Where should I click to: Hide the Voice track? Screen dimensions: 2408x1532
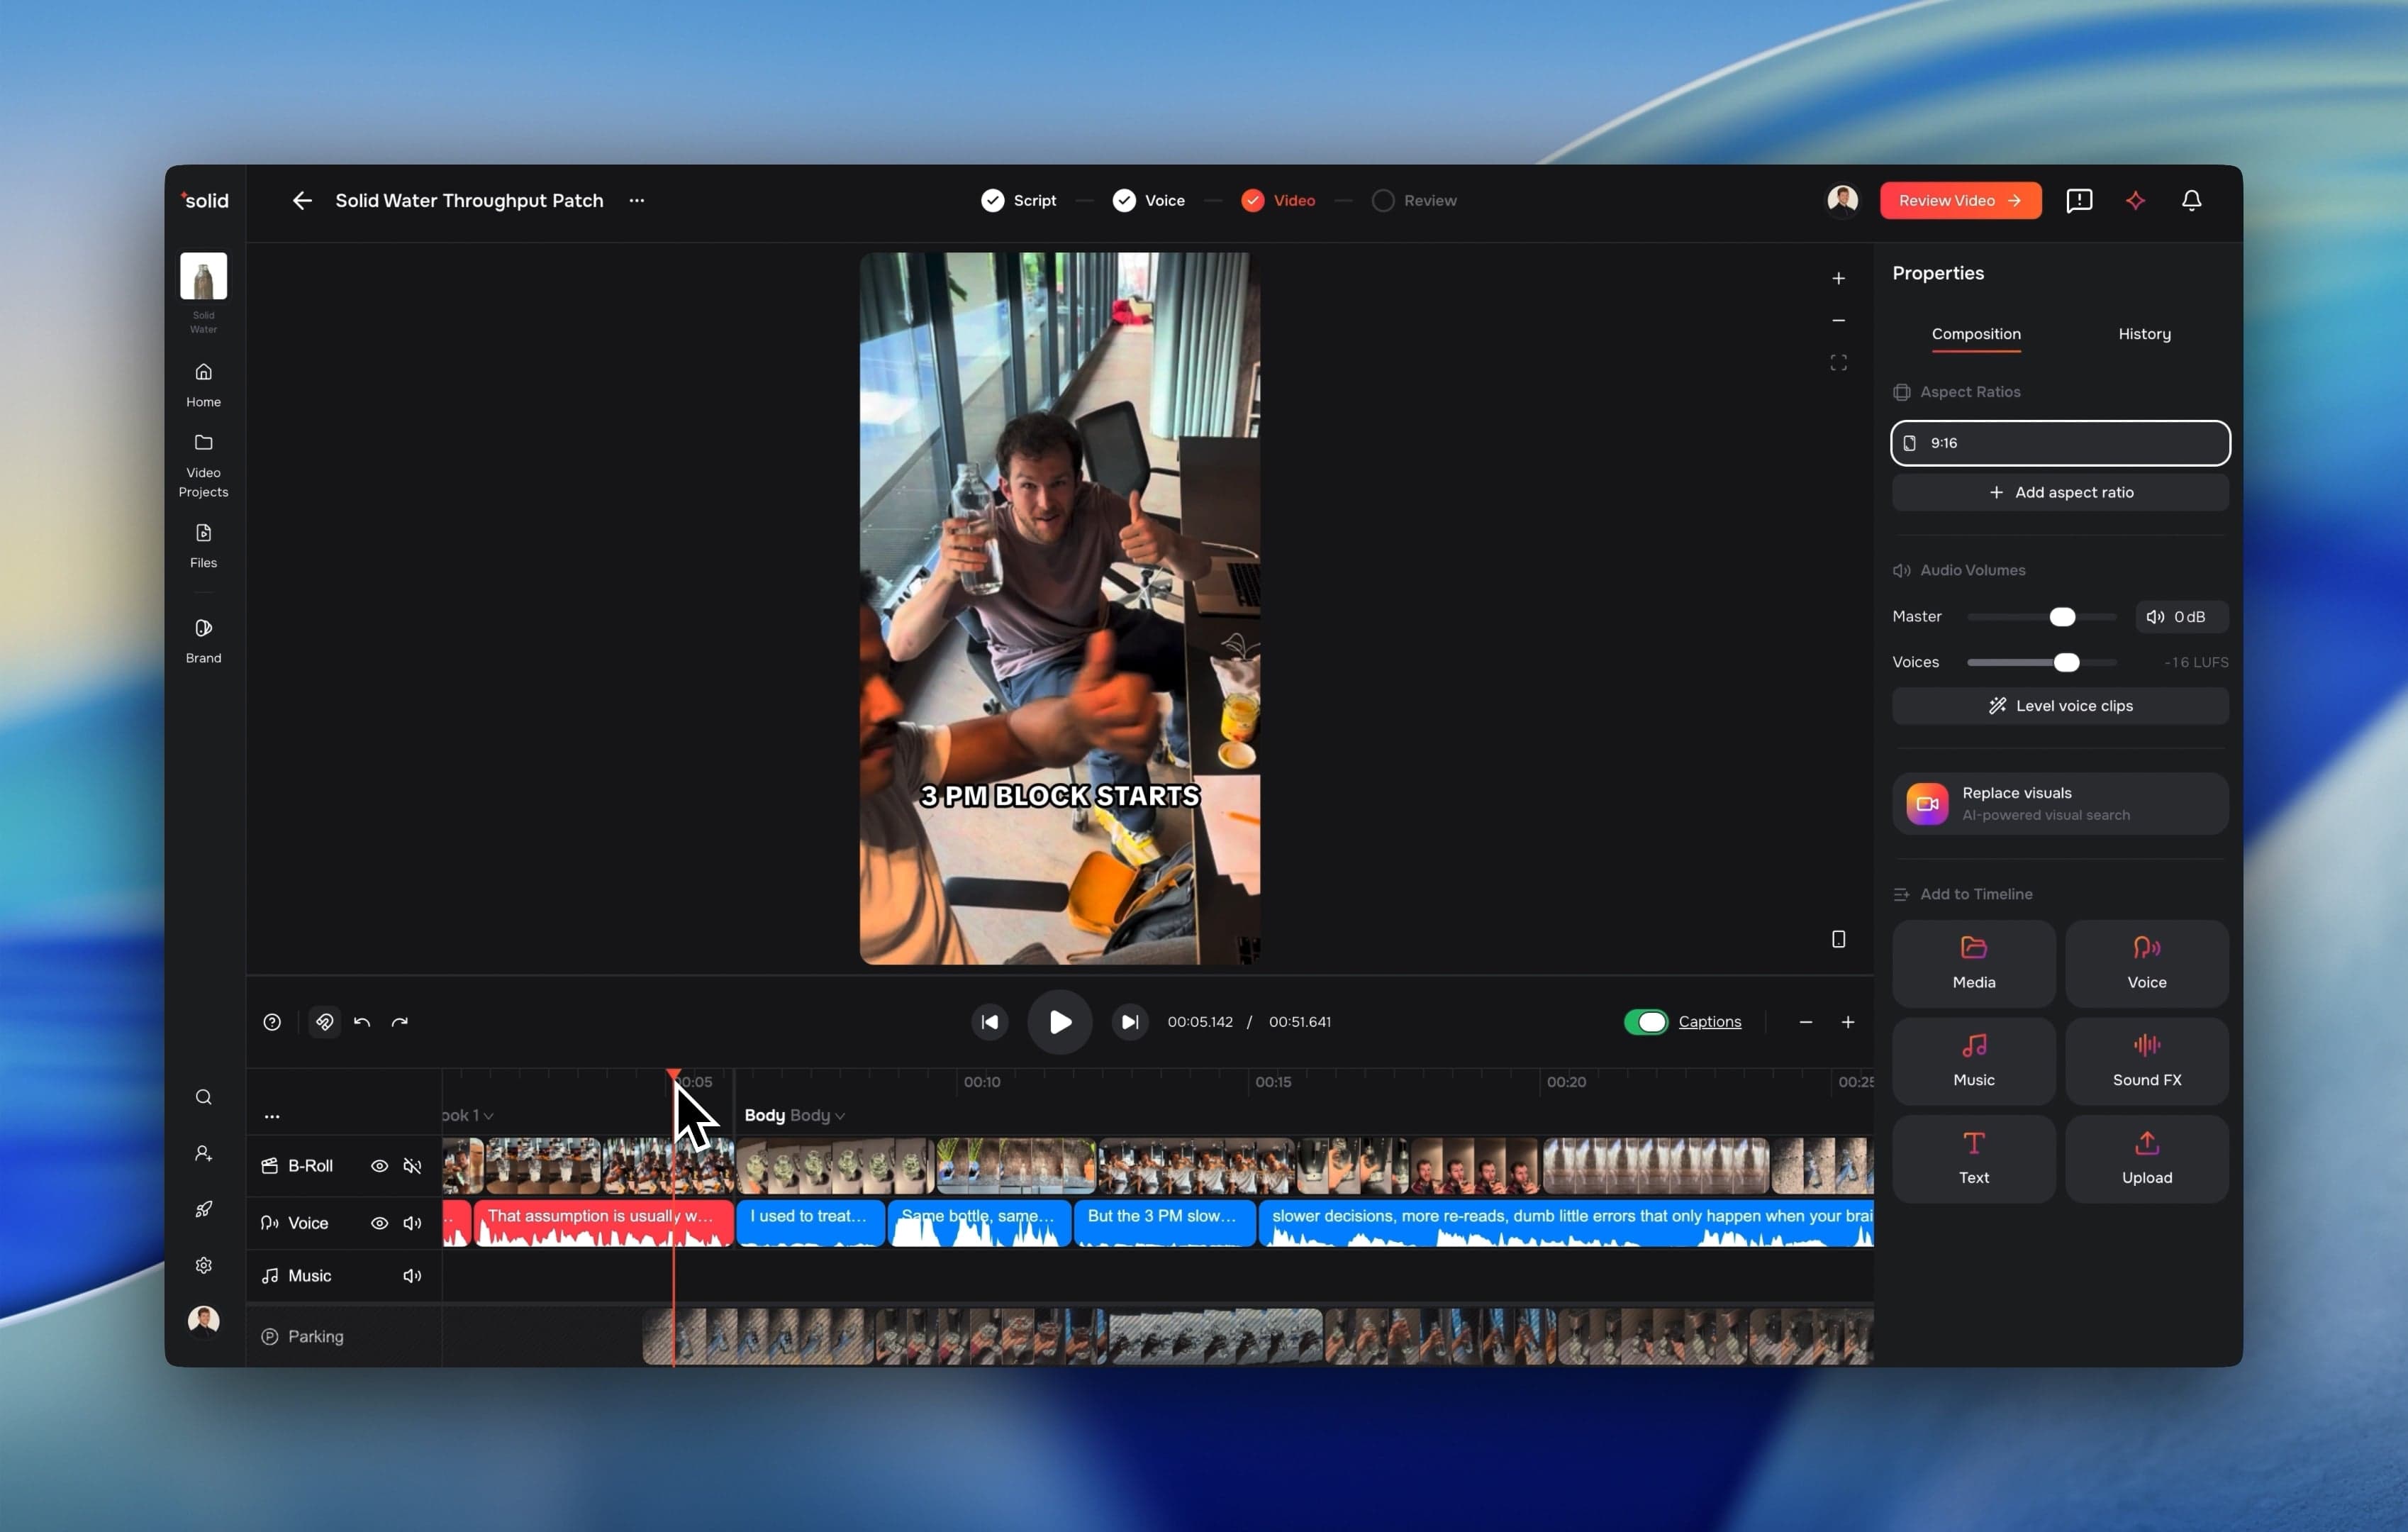coord(379,1223)
